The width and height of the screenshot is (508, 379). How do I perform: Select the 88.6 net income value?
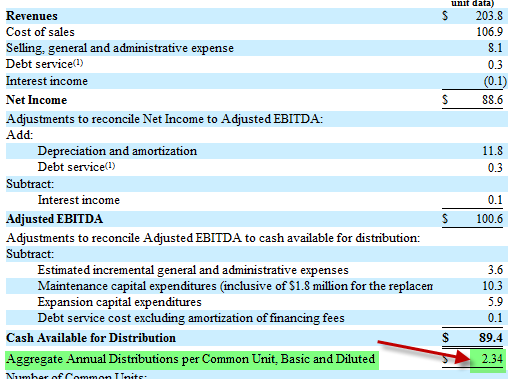pyautogui.click(x=492, y=100)
